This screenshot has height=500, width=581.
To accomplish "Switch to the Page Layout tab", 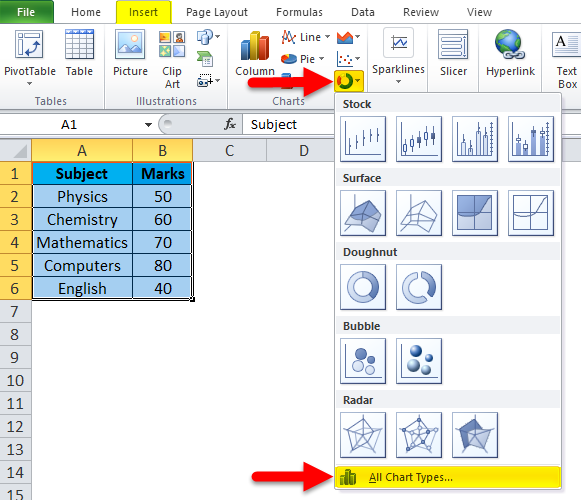I will pos(217,12).
